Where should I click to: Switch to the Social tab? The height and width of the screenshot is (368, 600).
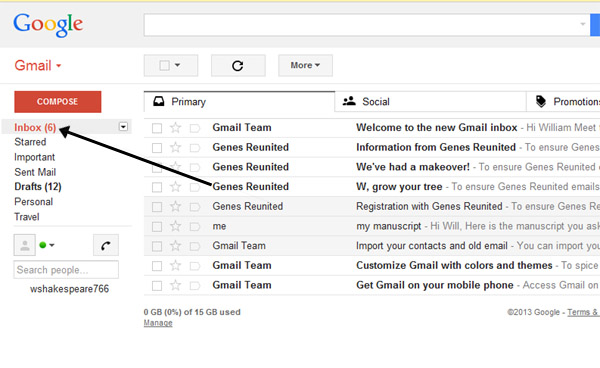[x=430, y=102]
